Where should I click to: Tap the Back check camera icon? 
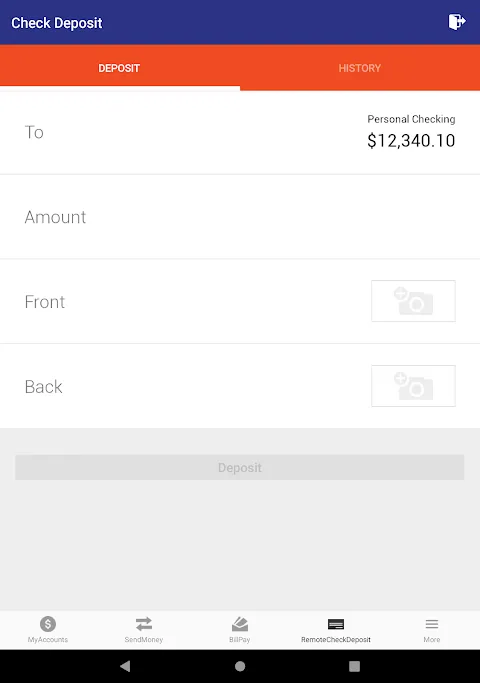point(413,386)
